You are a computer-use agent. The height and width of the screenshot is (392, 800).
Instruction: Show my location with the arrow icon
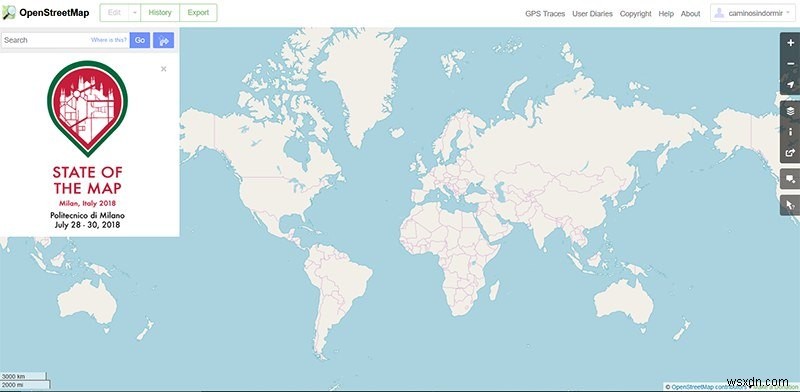pyautogui.click(x=790, y=84)
